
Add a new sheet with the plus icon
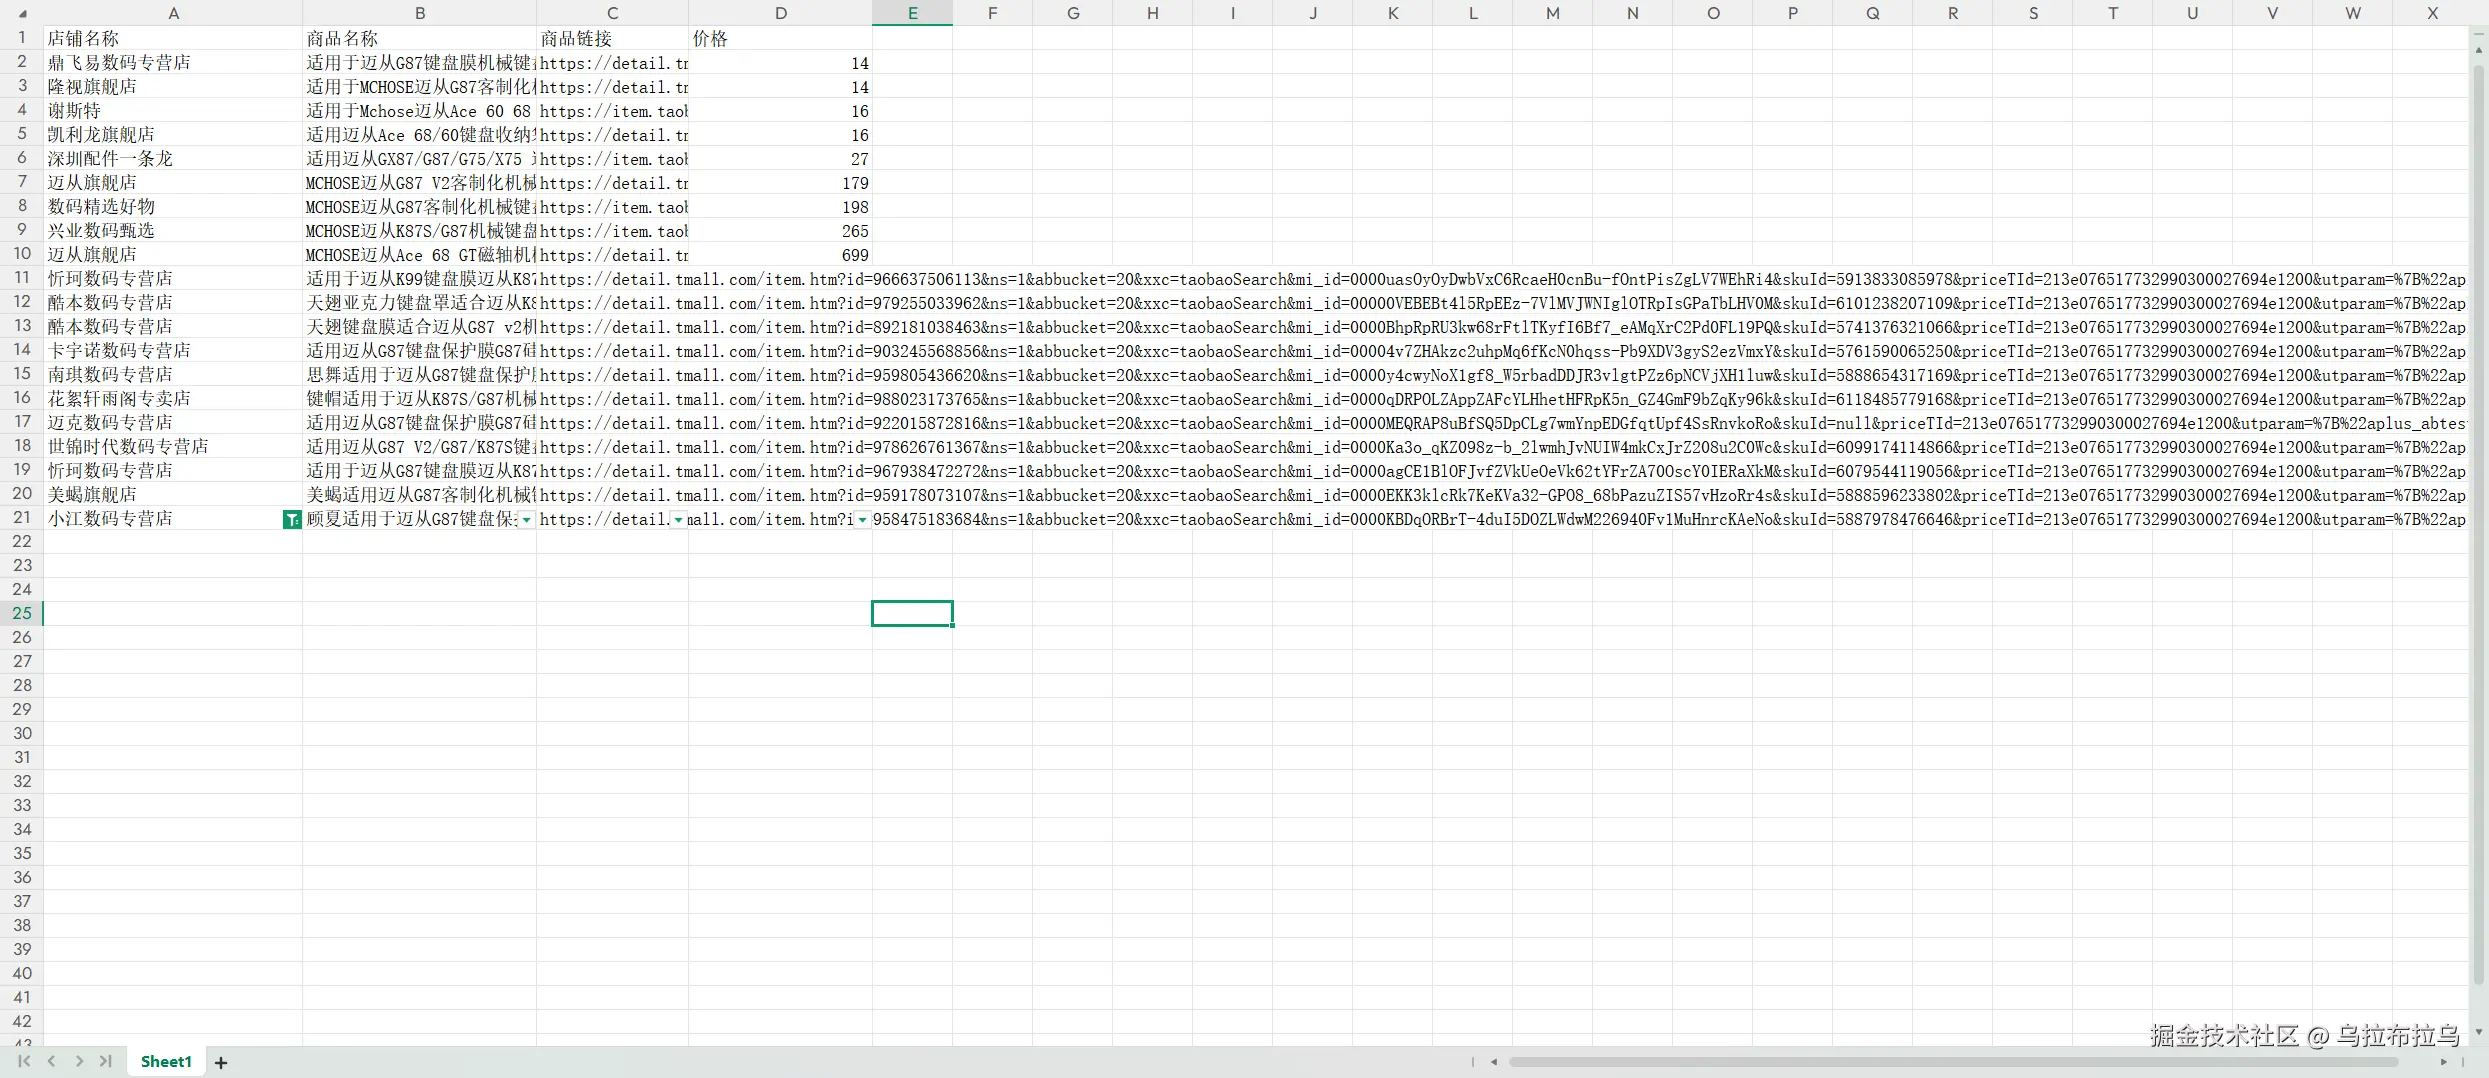tap(221, 1062)
